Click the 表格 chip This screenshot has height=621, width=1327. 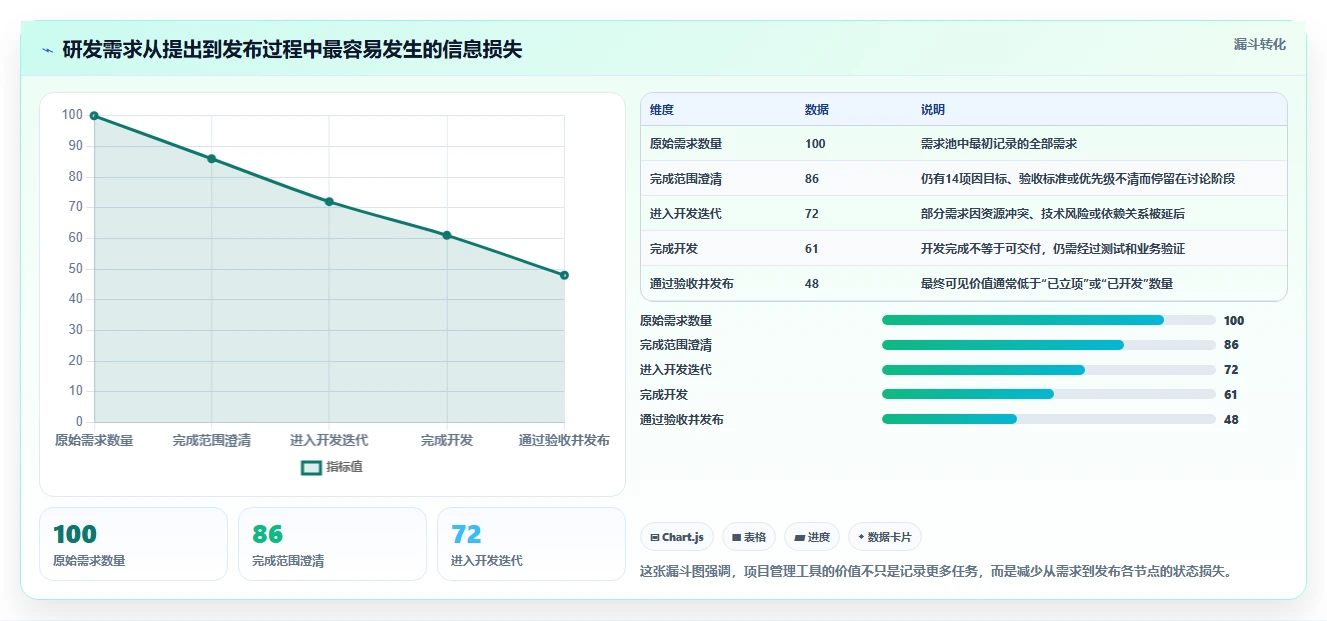(x=749, y=537)
